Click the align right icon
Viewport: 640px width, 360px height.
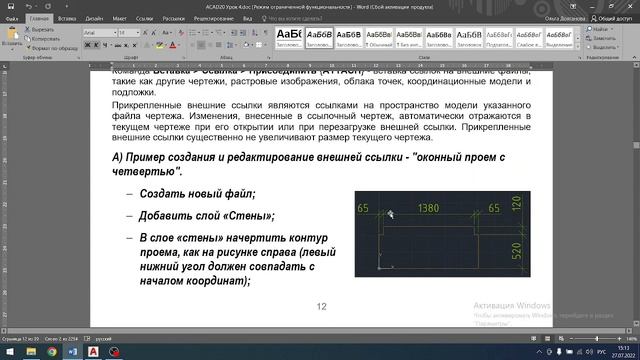pos(210,45)
